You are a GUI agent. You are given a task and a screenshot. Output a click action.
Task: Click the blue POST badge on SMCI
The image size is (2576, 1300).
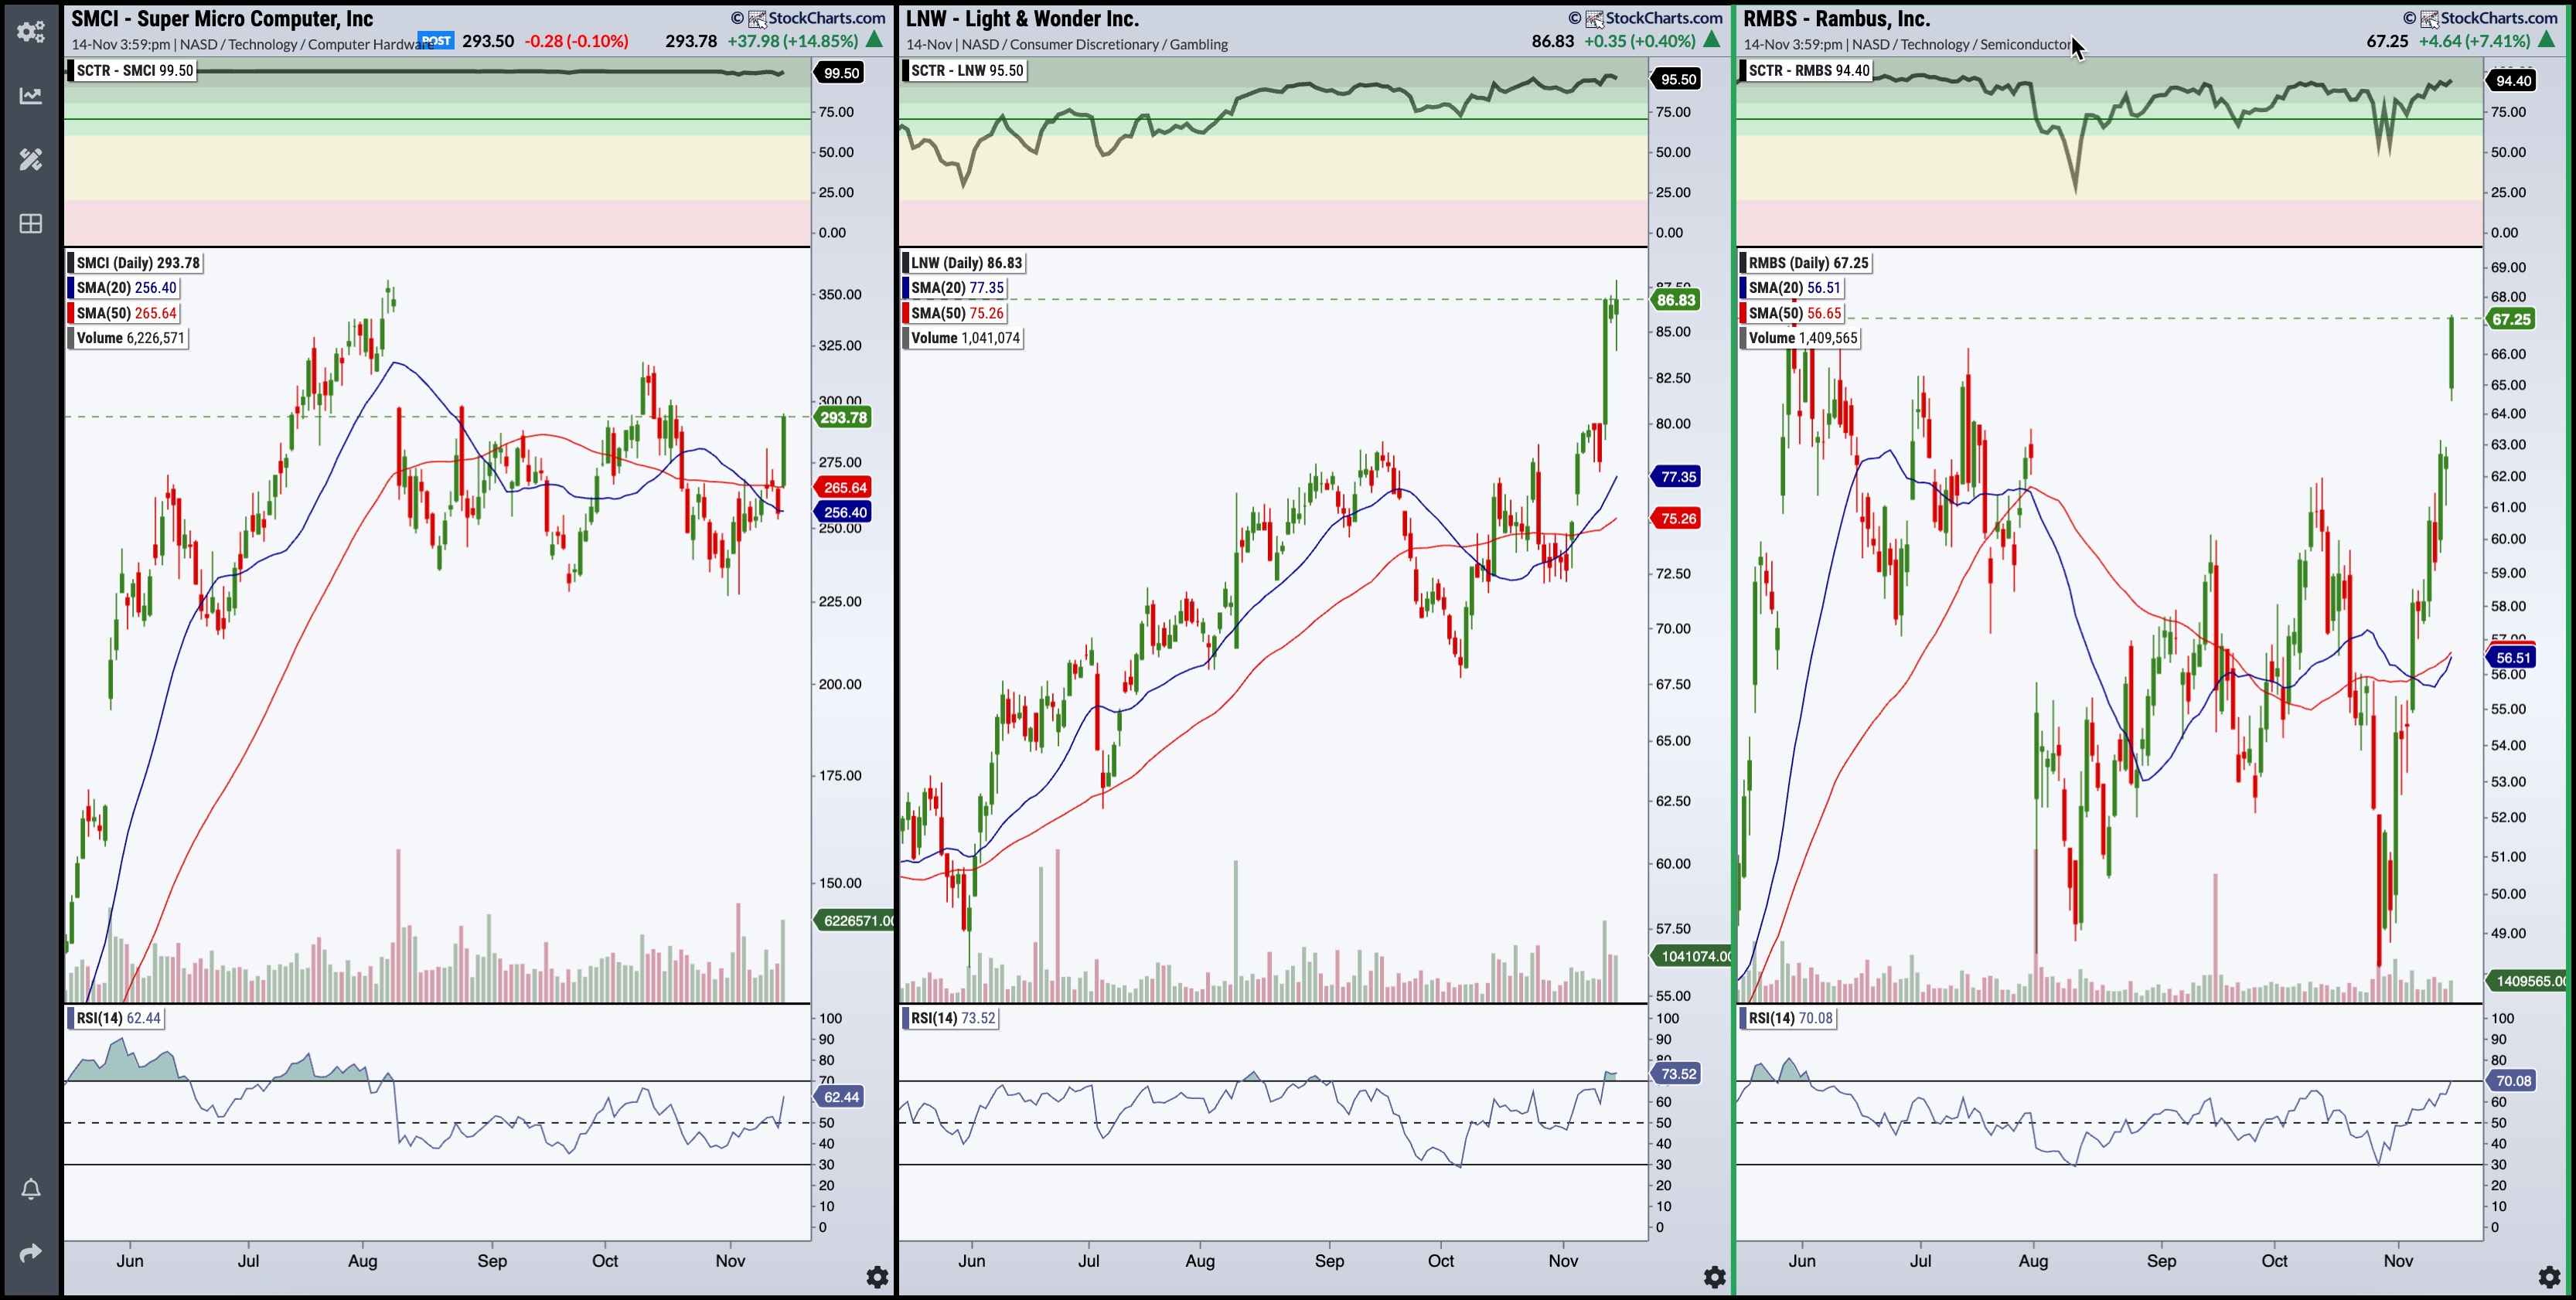pos(436,41)
